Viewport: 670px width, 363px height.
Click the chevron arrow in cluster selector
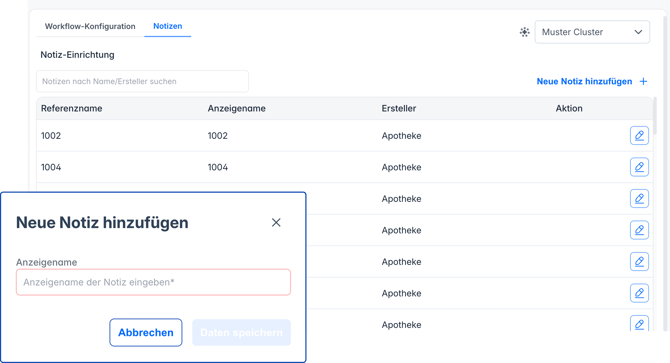click(638, 32)
